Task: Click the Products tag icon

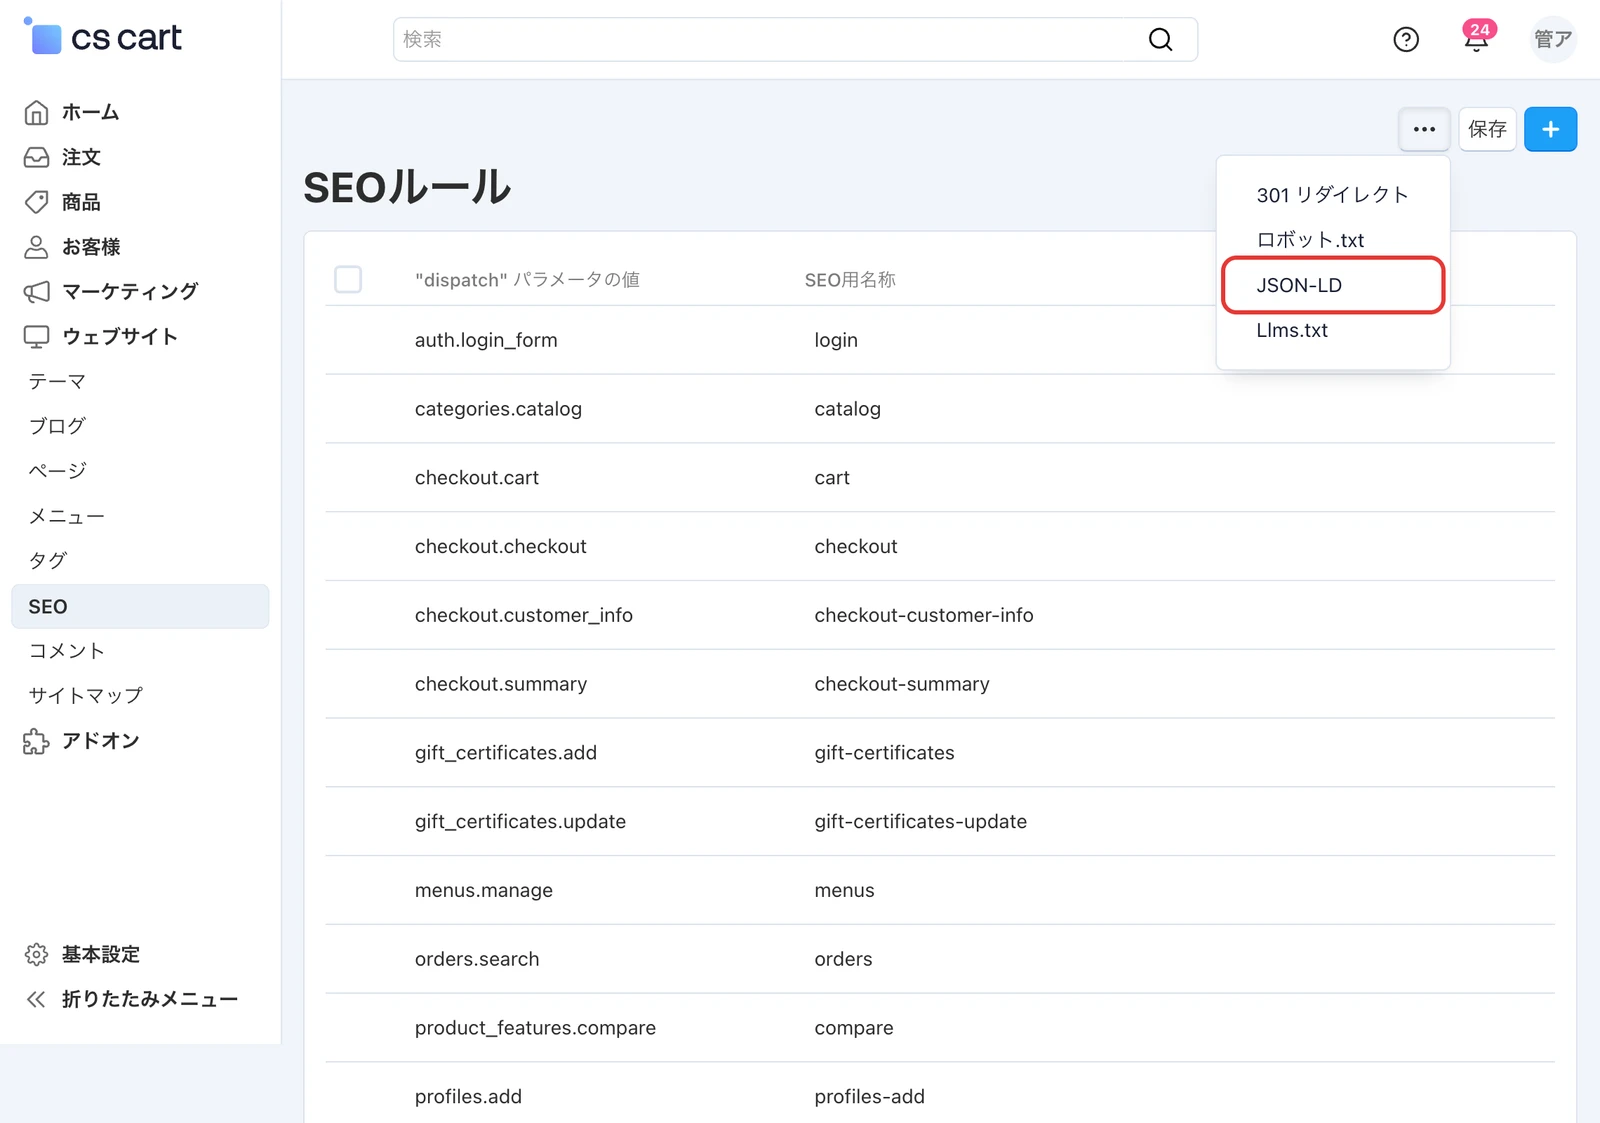Action: point(36,202)
